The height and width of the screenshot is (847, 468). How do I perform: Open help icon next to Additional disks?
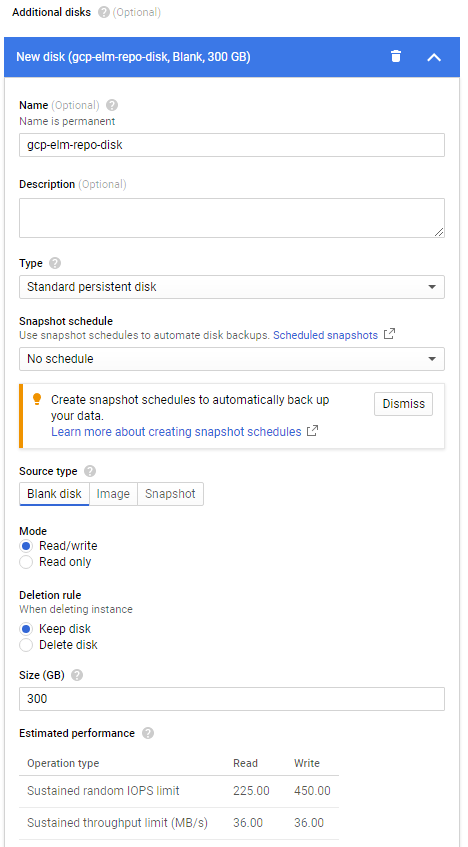click(x=104, y=12)
